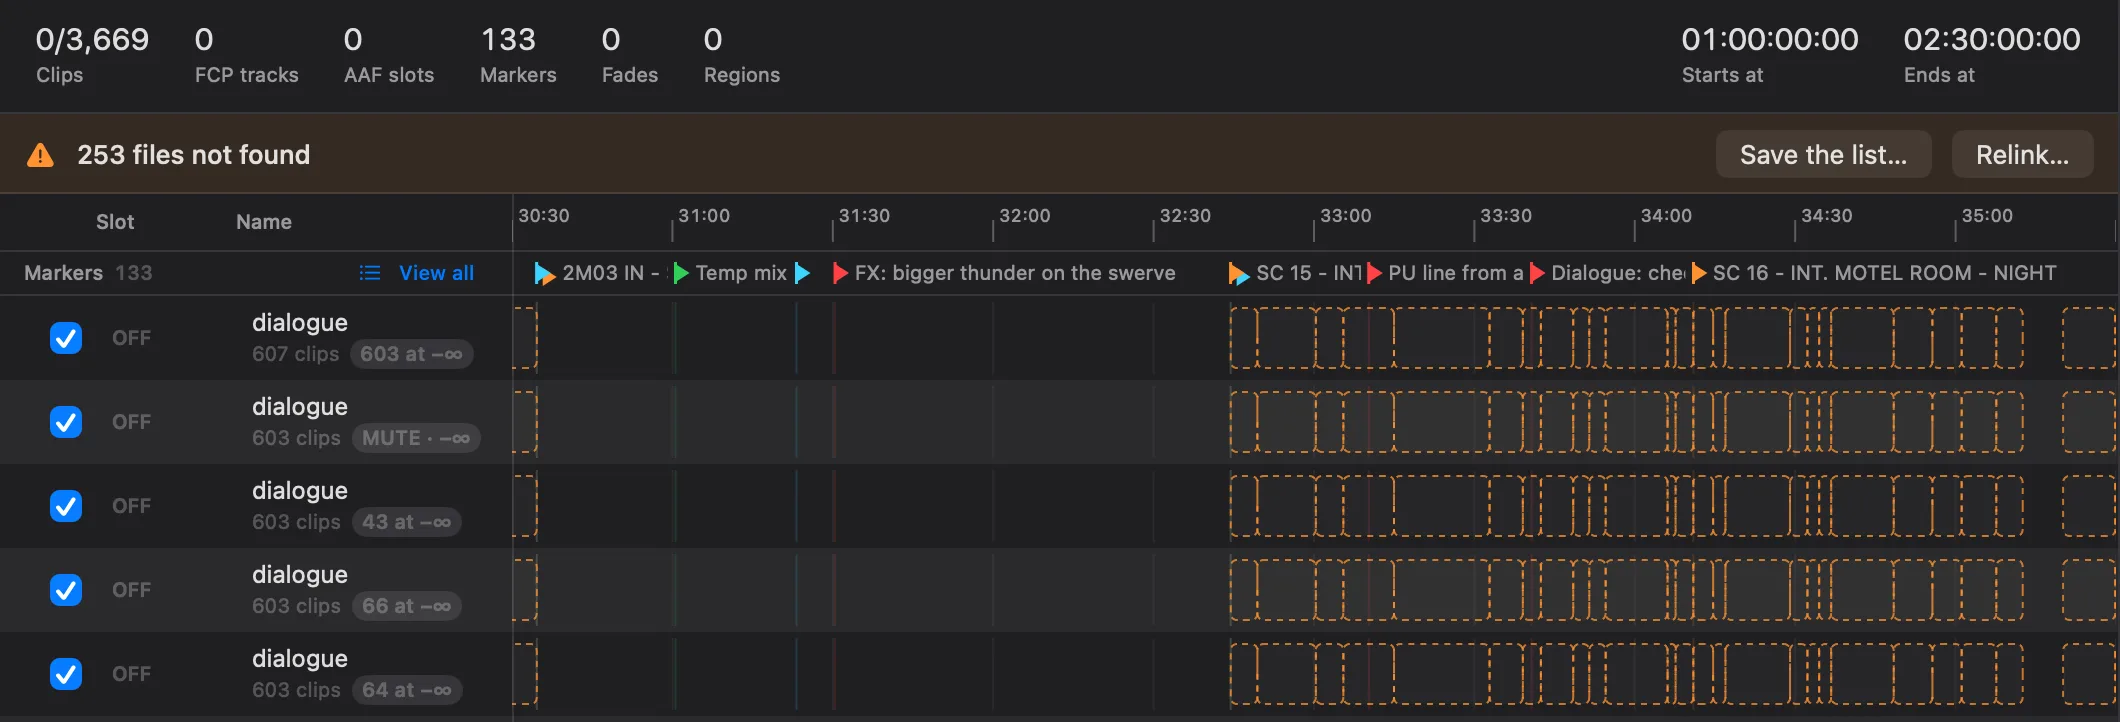This screenshot has height=722, width=2120.
Task: Click the 33:00 mark on the timeline ruler
Action: (x=1346, y=216)
